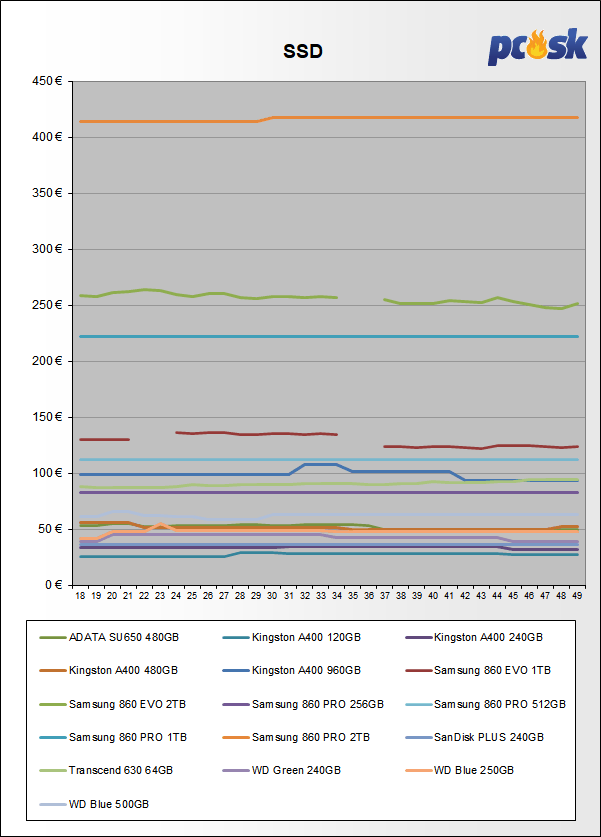Click the orange line near 415 €

(x=328, y=118)
